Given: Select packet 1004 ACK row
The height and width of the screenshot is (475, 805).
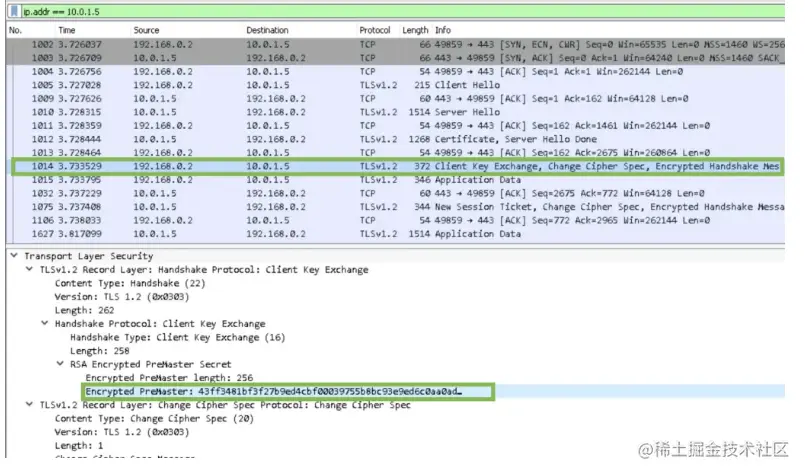Looking at the screenshot, I should 395,72.
